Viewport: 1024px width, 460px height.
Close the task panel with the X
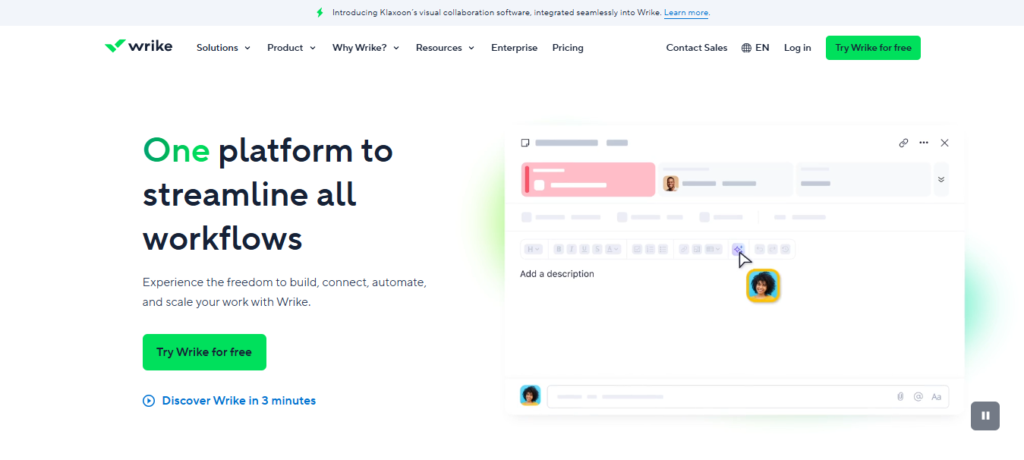click(944, 142)
